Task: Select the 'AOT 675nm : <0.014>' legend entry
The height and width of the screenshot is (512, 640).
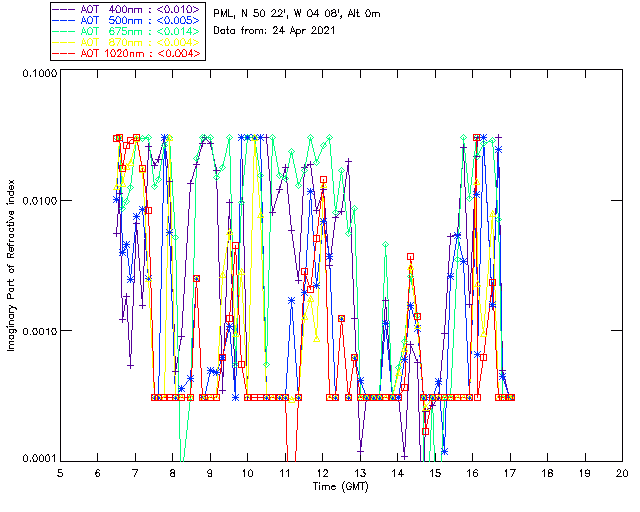Action: click(127, 31)
